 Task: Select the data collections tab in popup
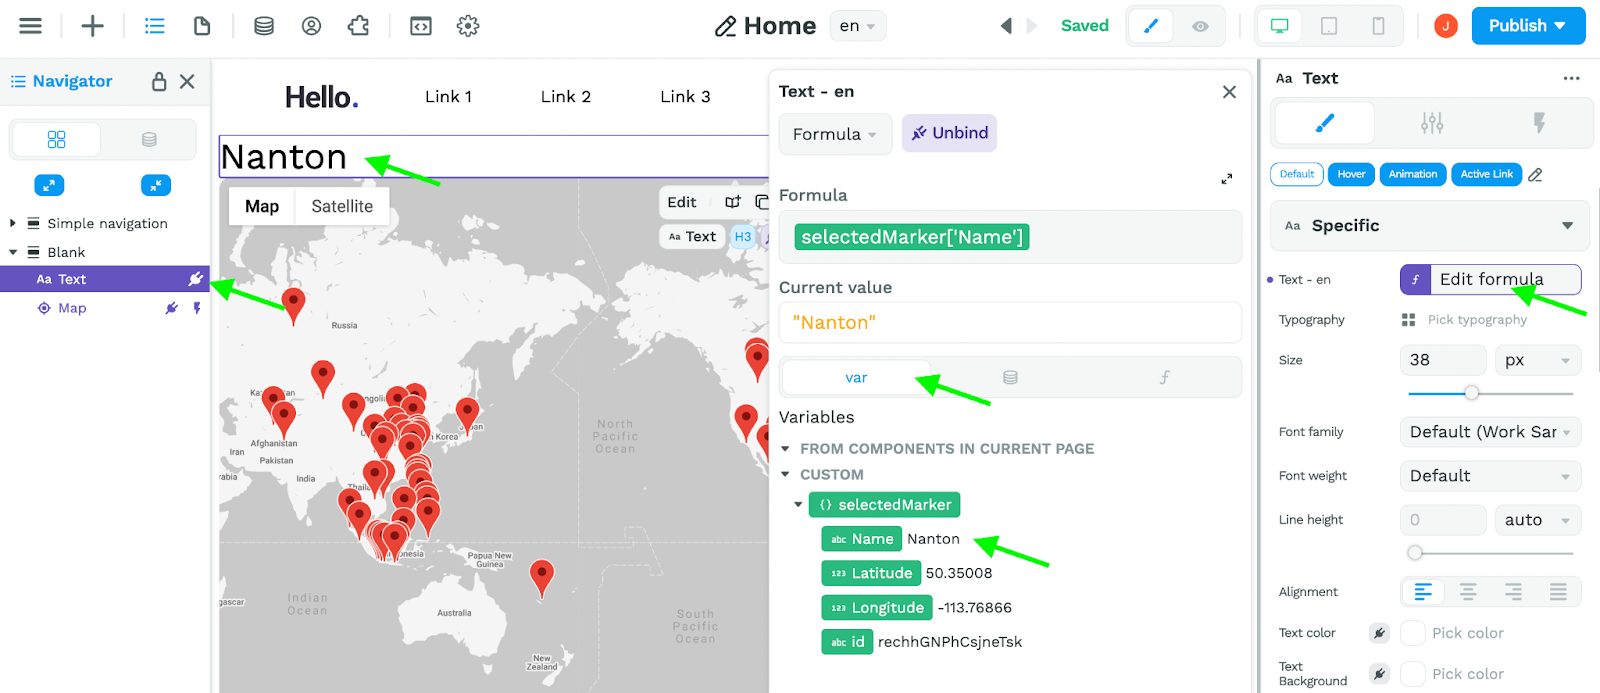pos(1010,377)
